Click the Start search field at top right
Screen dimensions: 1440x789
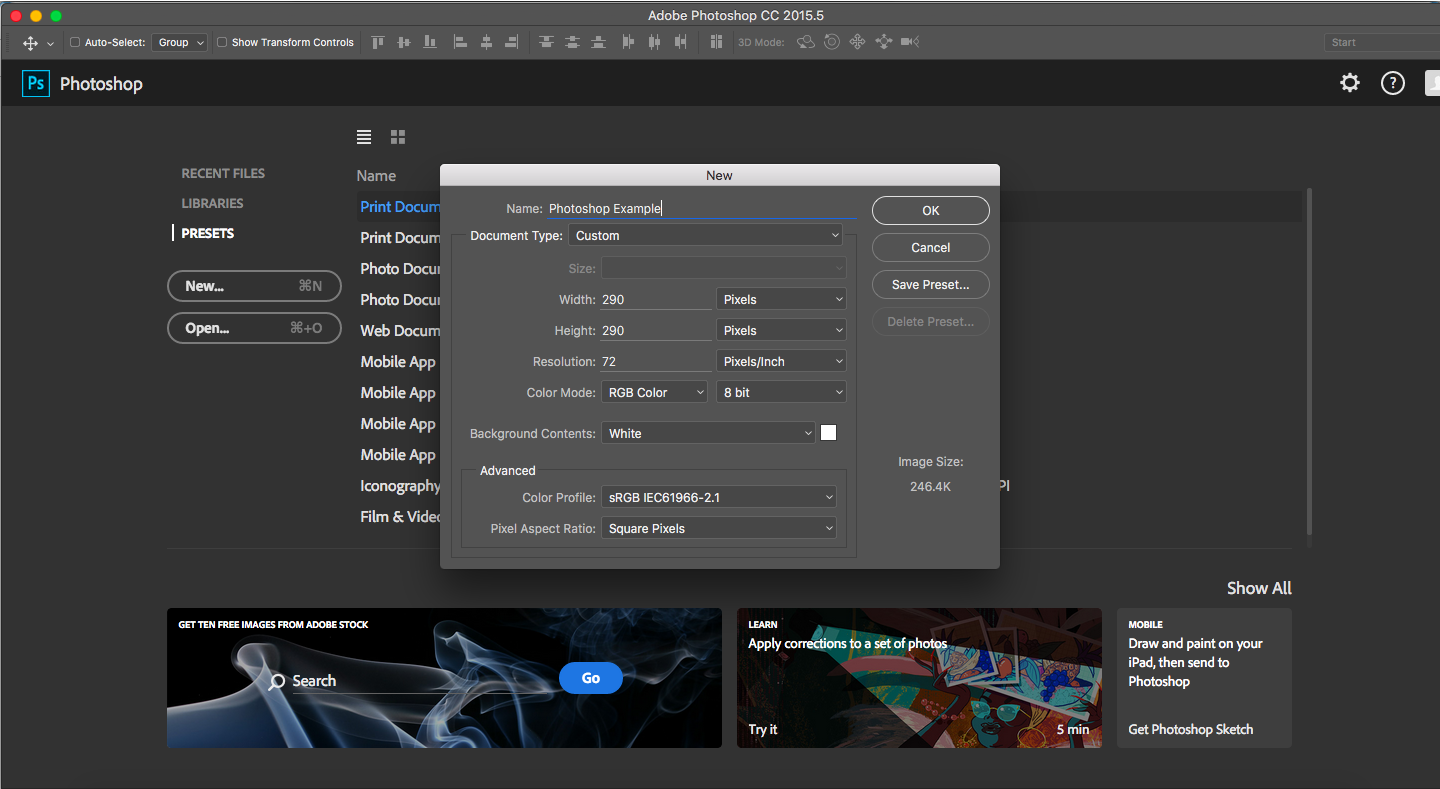pos(1382,42)
